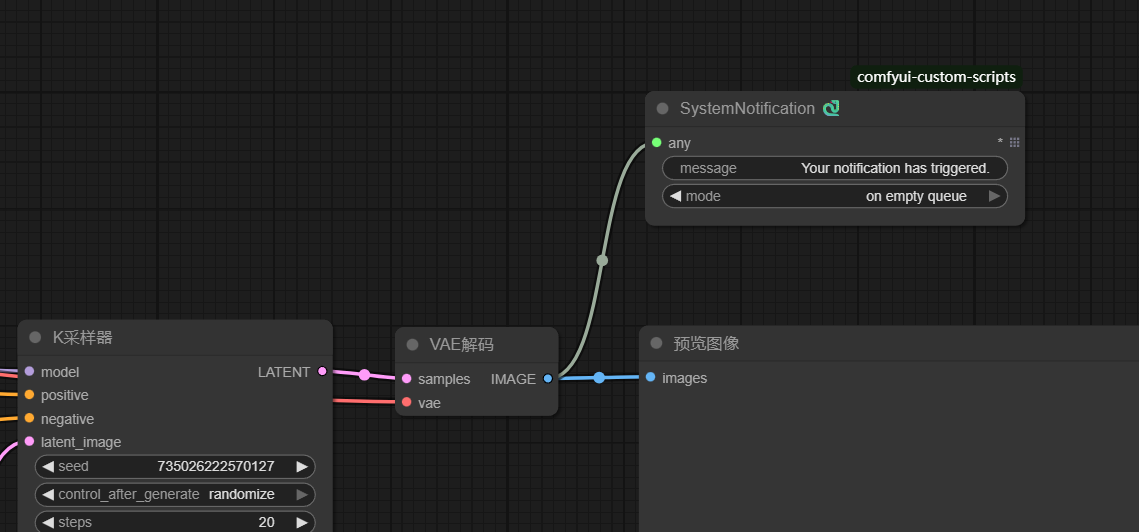
Task: Click the blue IMAGE output socket
Action: click(x=547, y=379)
